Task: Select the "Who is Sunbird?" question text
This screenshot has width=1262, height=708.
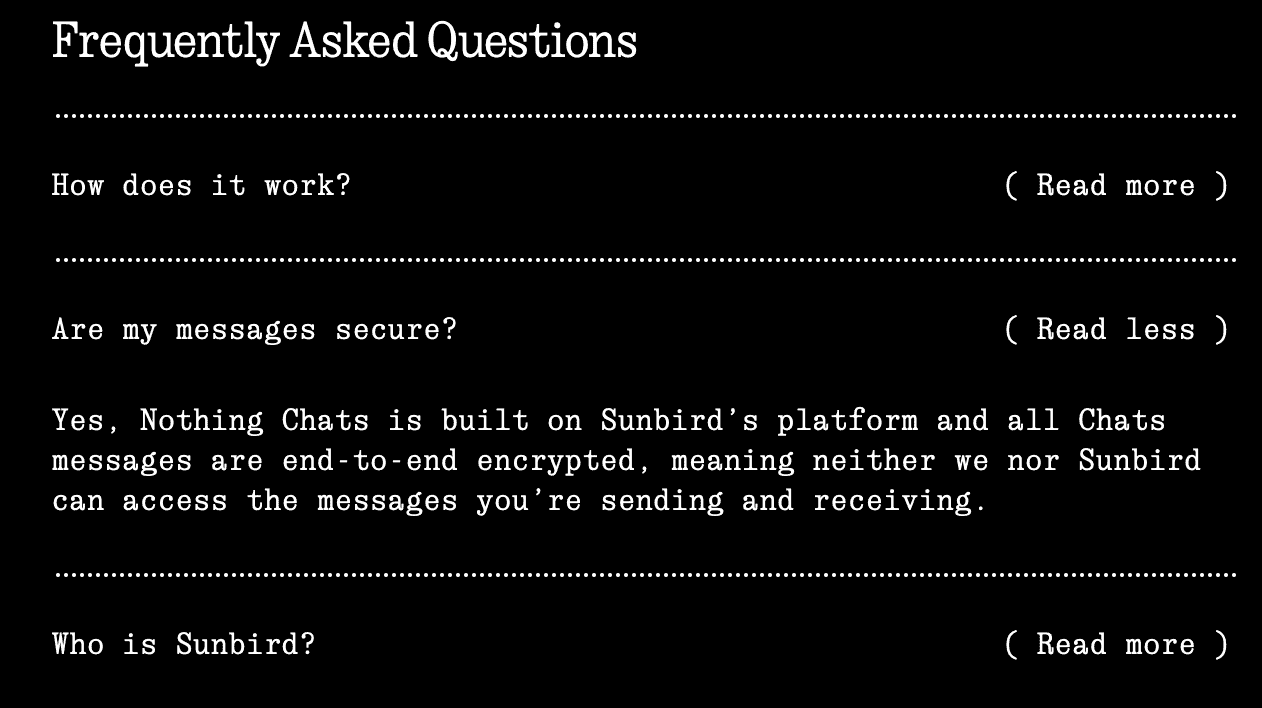Action: click(182, 644)
